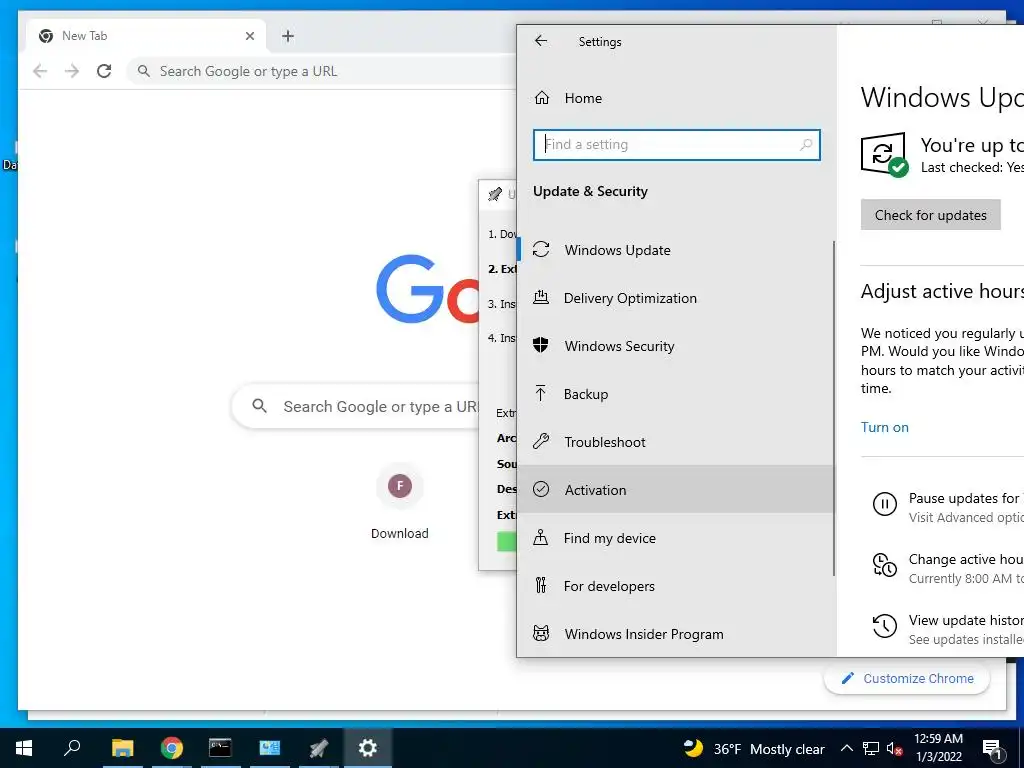
Task: Expand hidden system tray icons
Action: click(846, 748)
